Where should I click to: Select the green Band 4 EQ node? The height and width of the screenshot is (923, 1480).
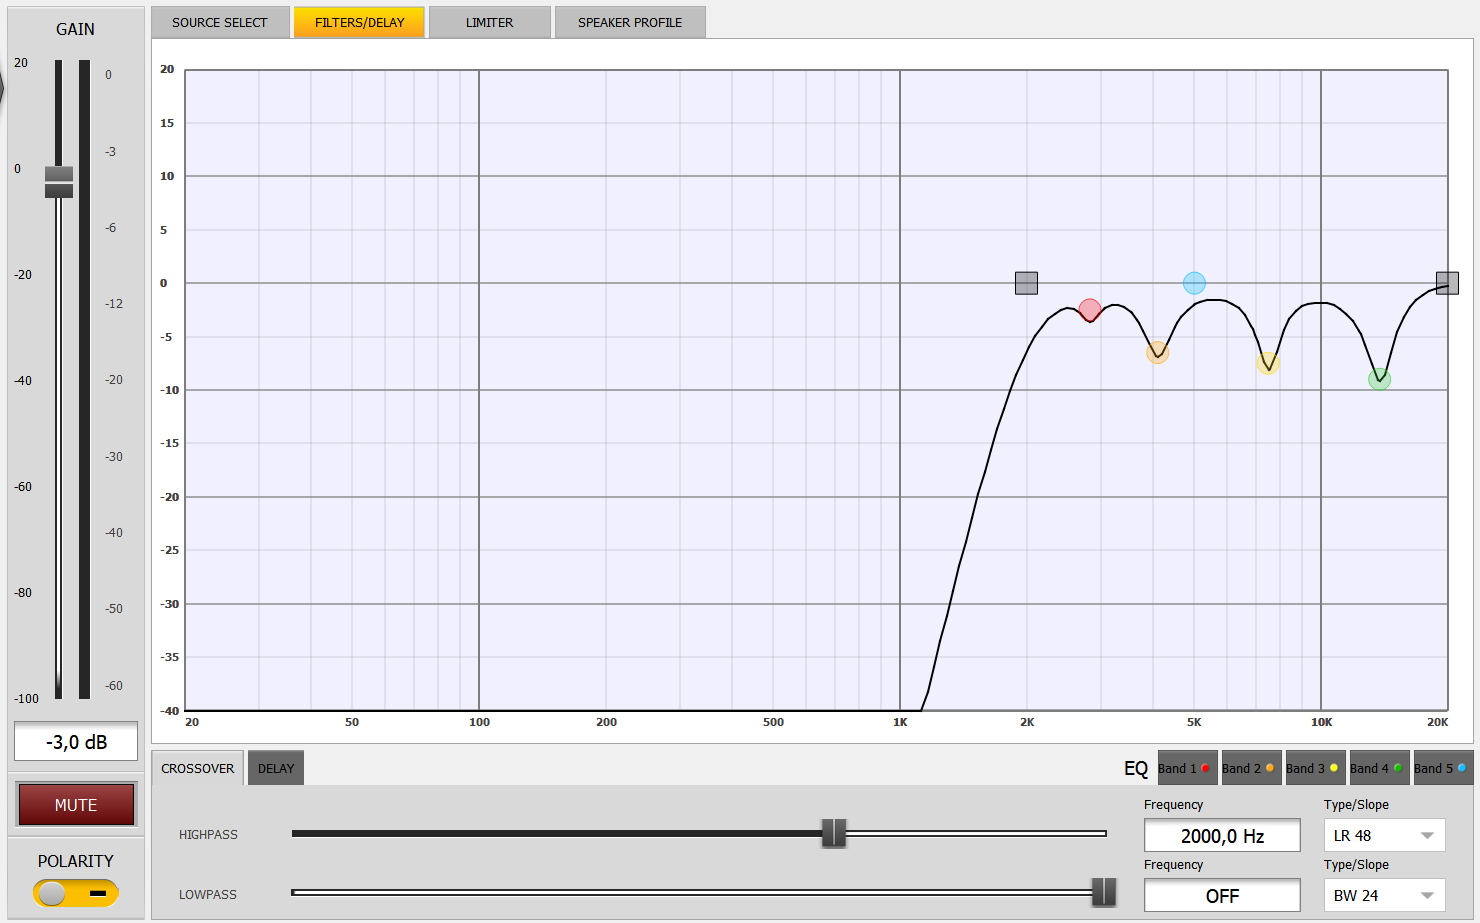point(1379,379)
